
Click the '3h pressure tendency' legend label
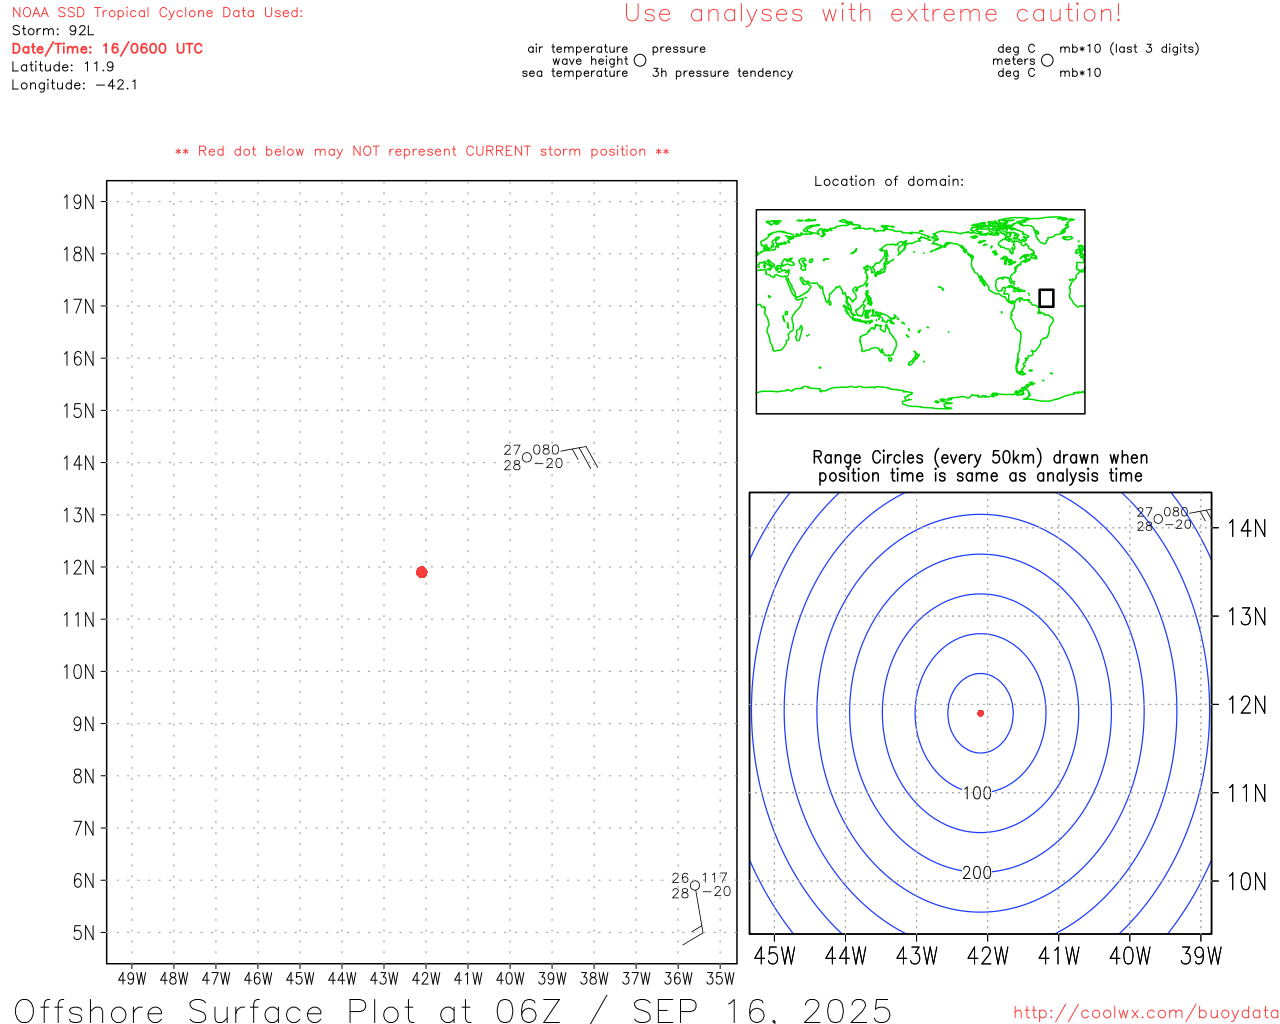722,73
